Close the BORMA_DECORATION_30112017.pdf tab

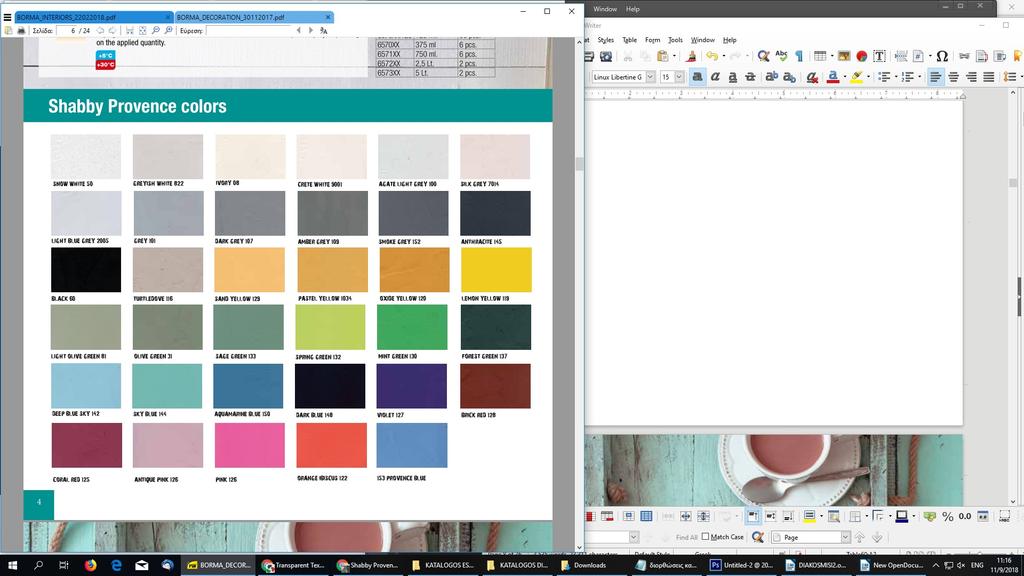(x=328, y=17)
